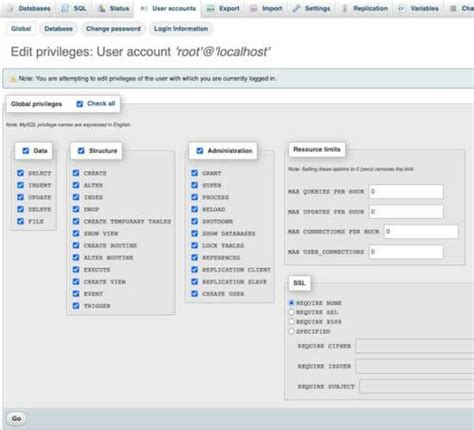The image size is (474, 430).
Task: Click the Variables tab icon
Action: click(x=402, y=9)
